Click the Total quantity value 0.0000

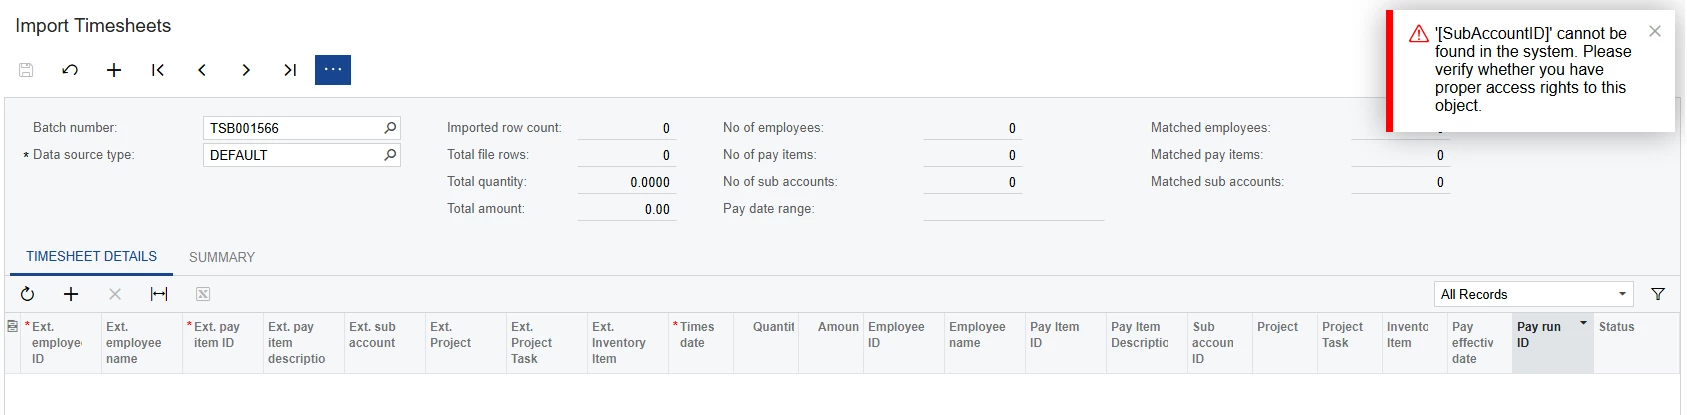tap(627, 182)
